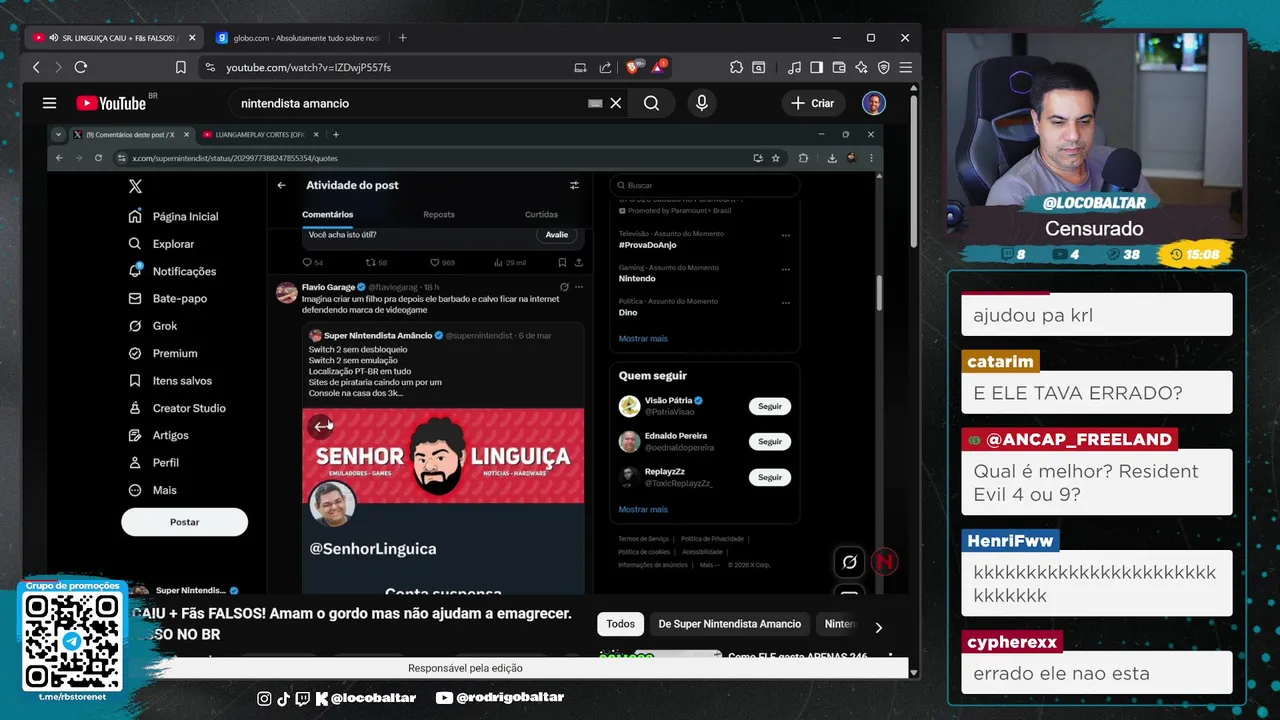The height and width of the screenshot is (720, 1280).
Task: Submit search with the magnifier button
Action: pyautogui.click(x=651, y=103)
